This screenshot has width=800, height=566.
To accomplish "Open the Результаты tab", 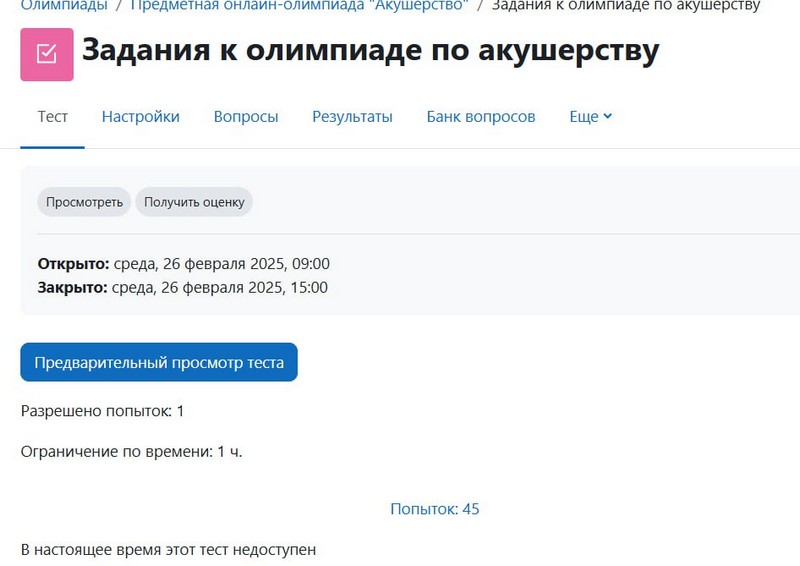I will (x=352, y=117).
